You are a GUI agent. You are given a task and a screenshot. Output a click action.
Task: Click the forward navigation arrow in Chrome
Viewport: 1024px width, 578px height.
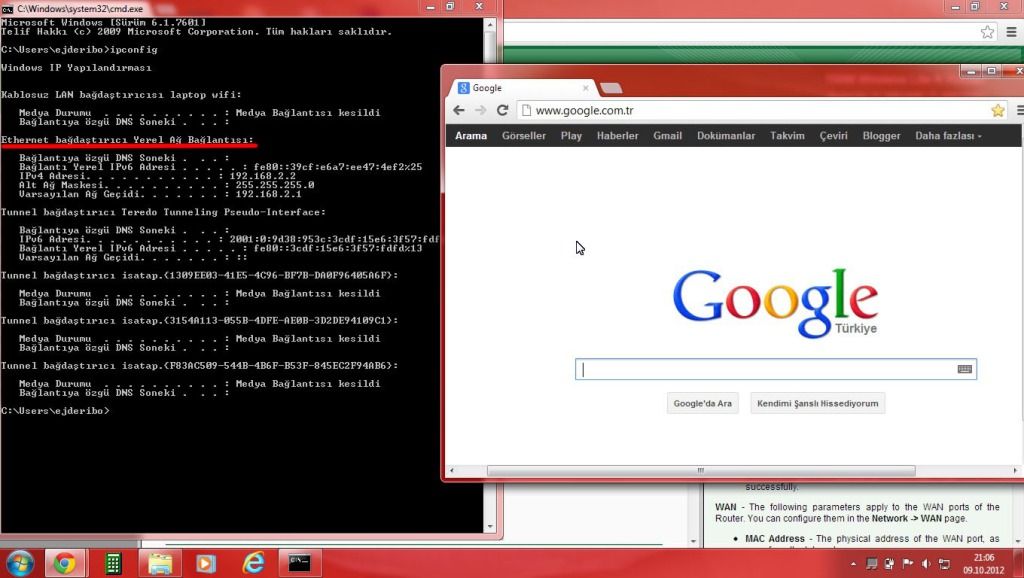pyautogui.click(x=481, y=110)
